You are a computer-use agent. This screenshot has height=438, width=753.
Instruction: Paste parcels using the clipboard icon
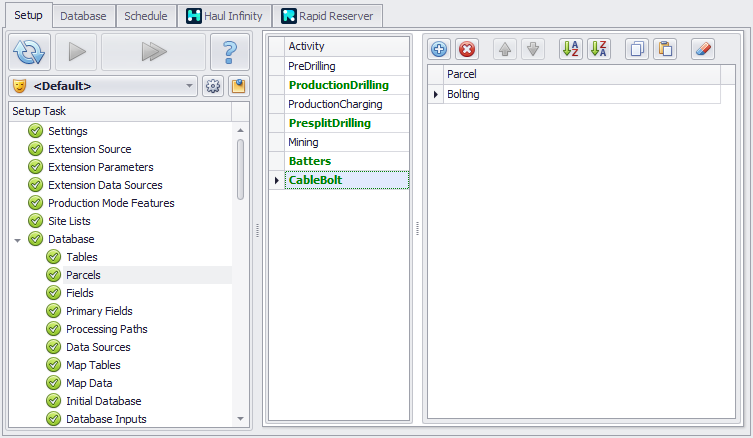pyautogui.click(x=663, y=49)
